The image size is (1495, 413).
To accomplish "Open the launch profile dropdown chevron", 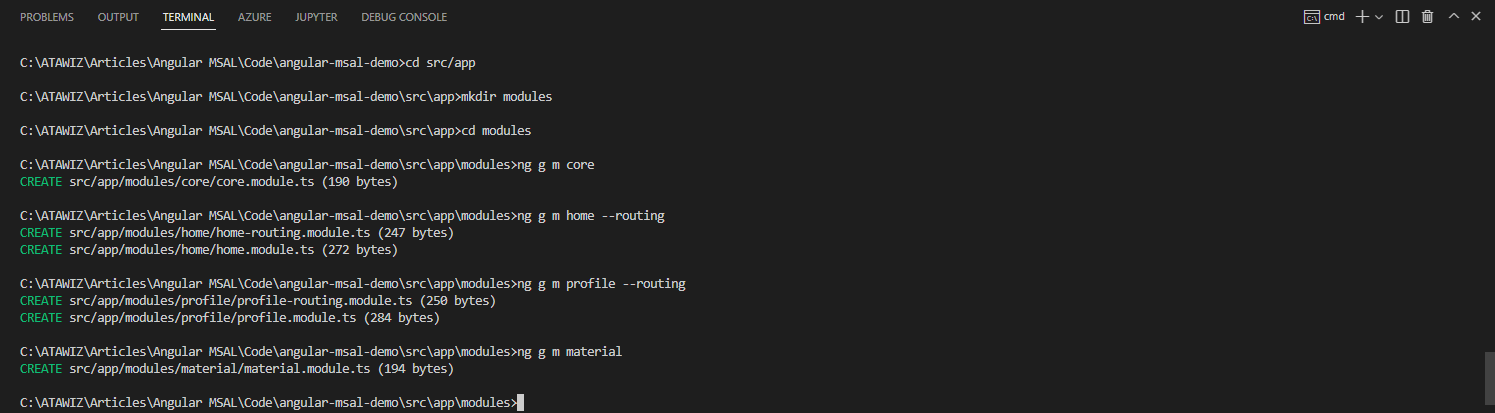I will pos(1379,17).
